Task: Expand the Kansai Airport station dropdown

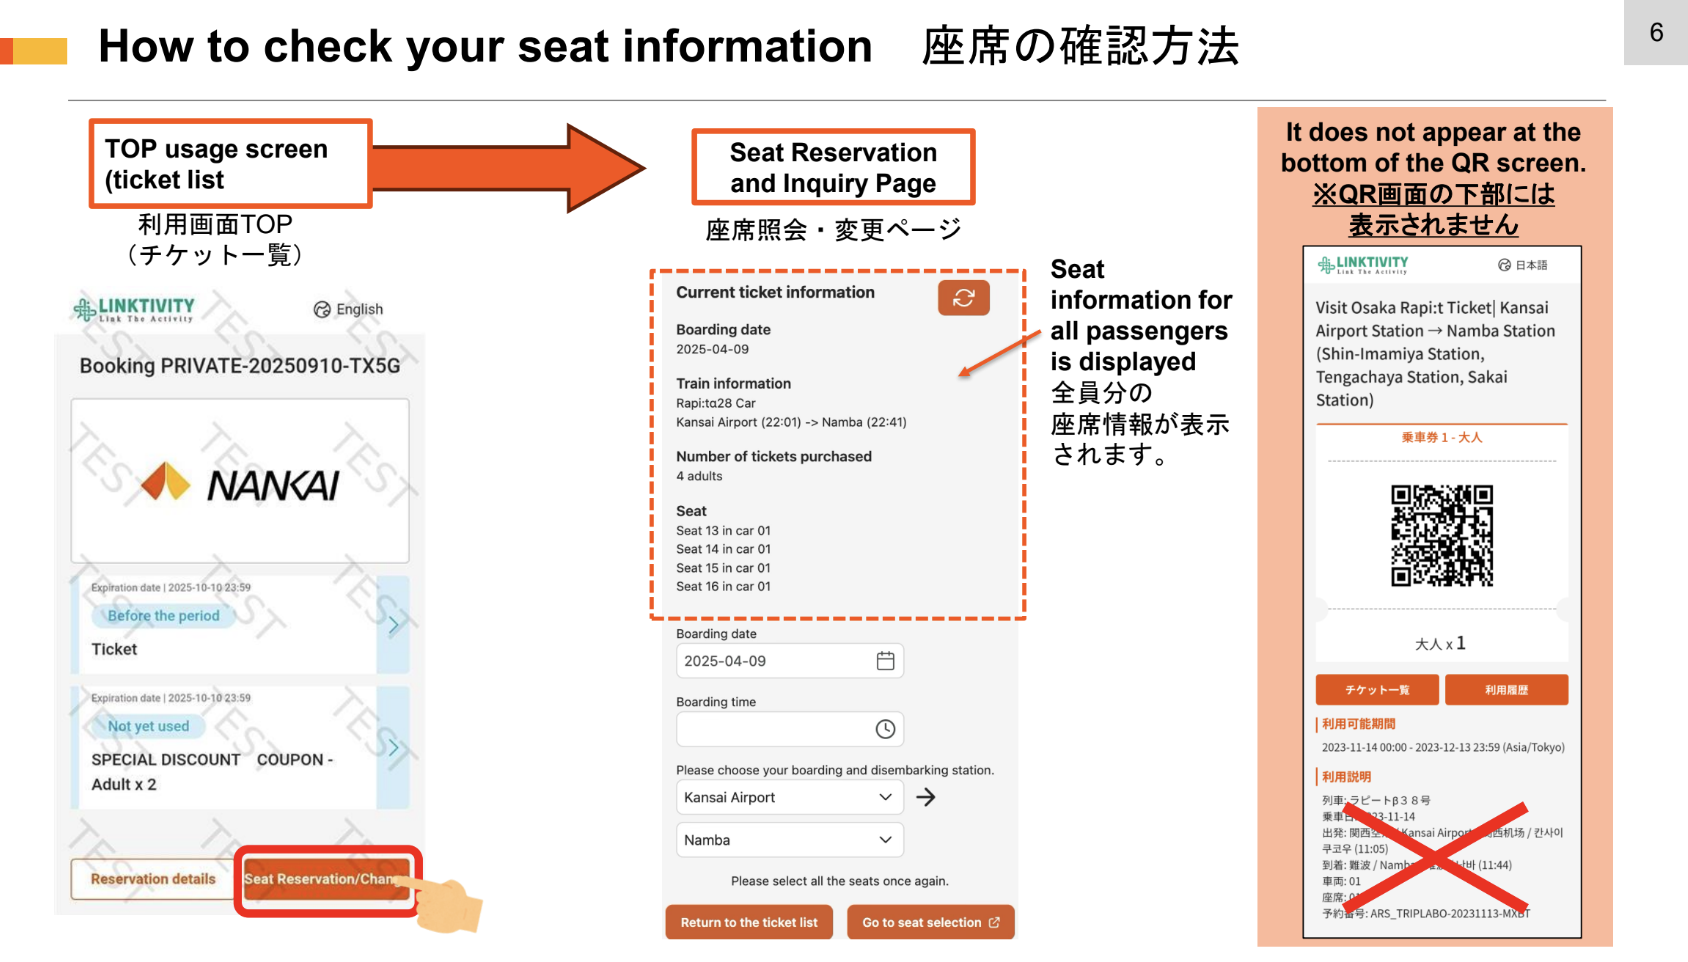Action: [x=789, y=797]
